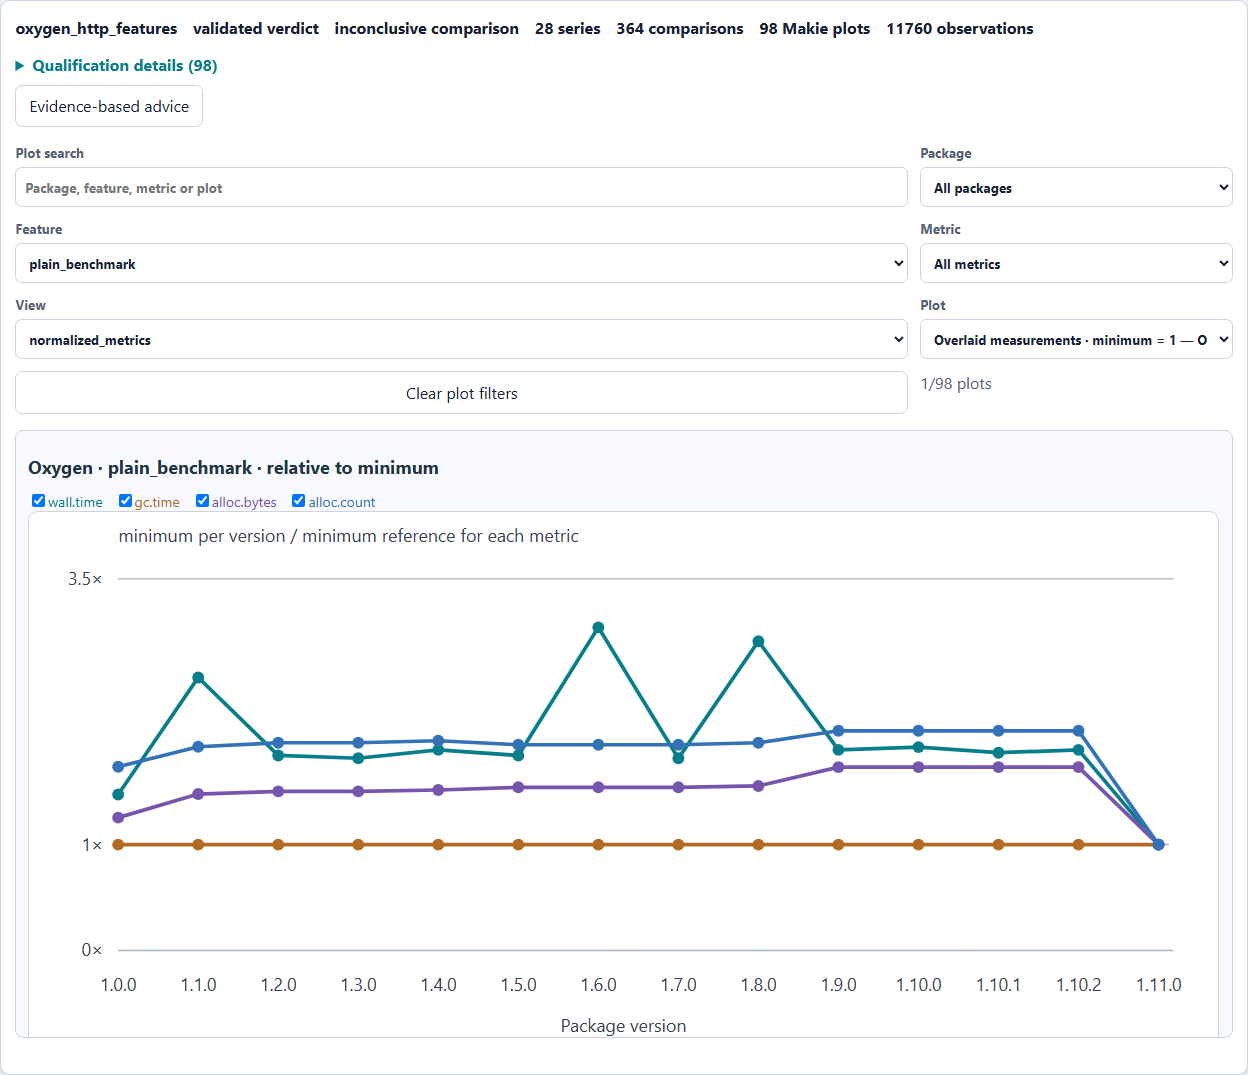Open the View dropdown showing normalized_metrics
The image size is (1248, 1075).
461,339
